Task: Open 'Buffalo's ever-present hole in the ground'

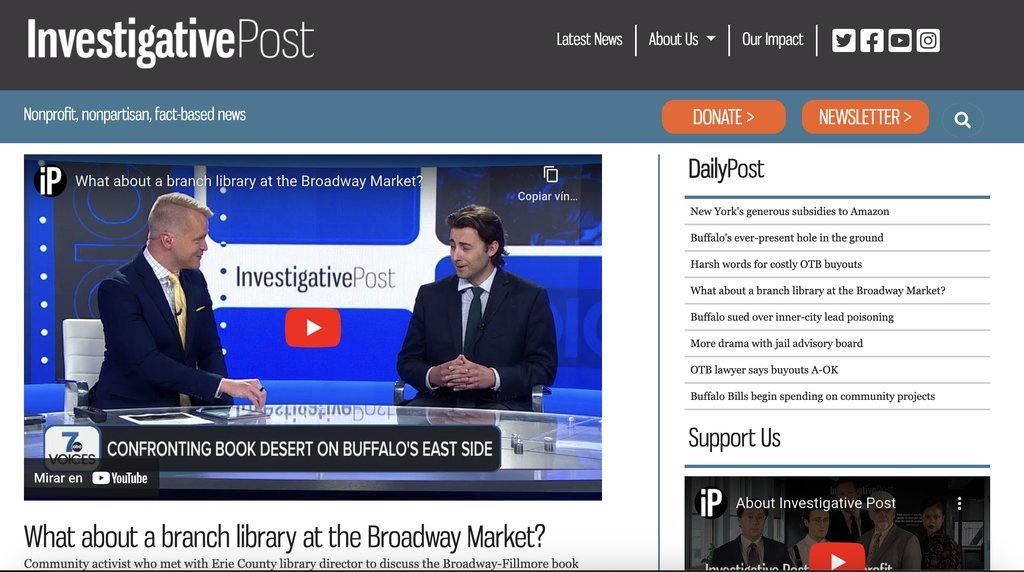Action: click(x=786, y=238)
